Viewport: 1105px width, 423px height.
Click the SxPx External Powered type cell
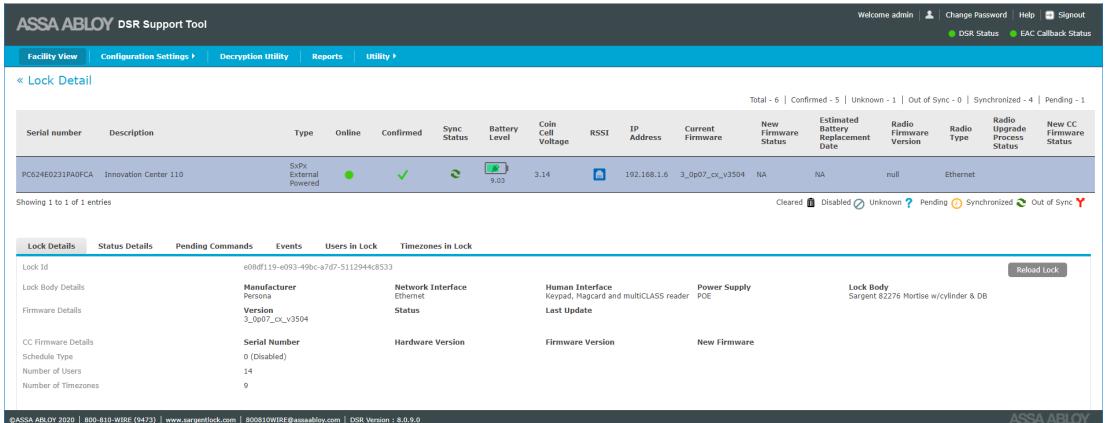pyautogui.click(x=304, y=174)
